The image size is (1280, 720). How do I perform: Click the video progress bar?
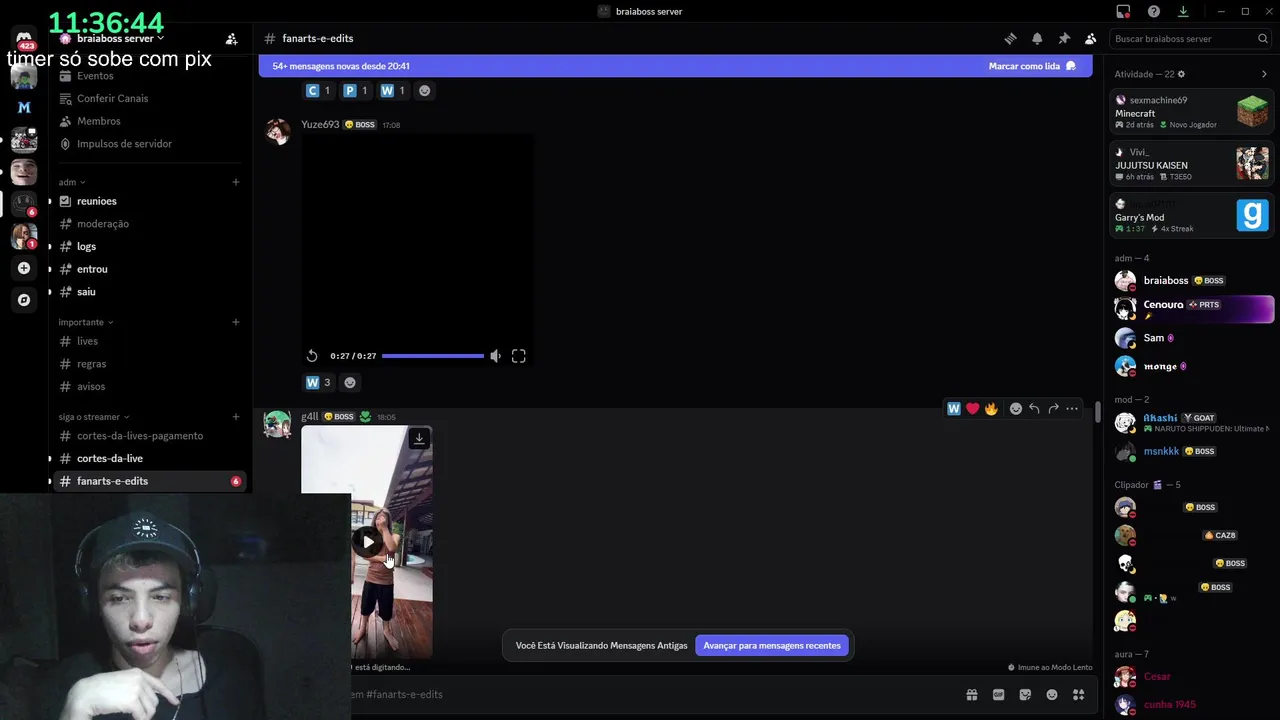click(432, 356)
